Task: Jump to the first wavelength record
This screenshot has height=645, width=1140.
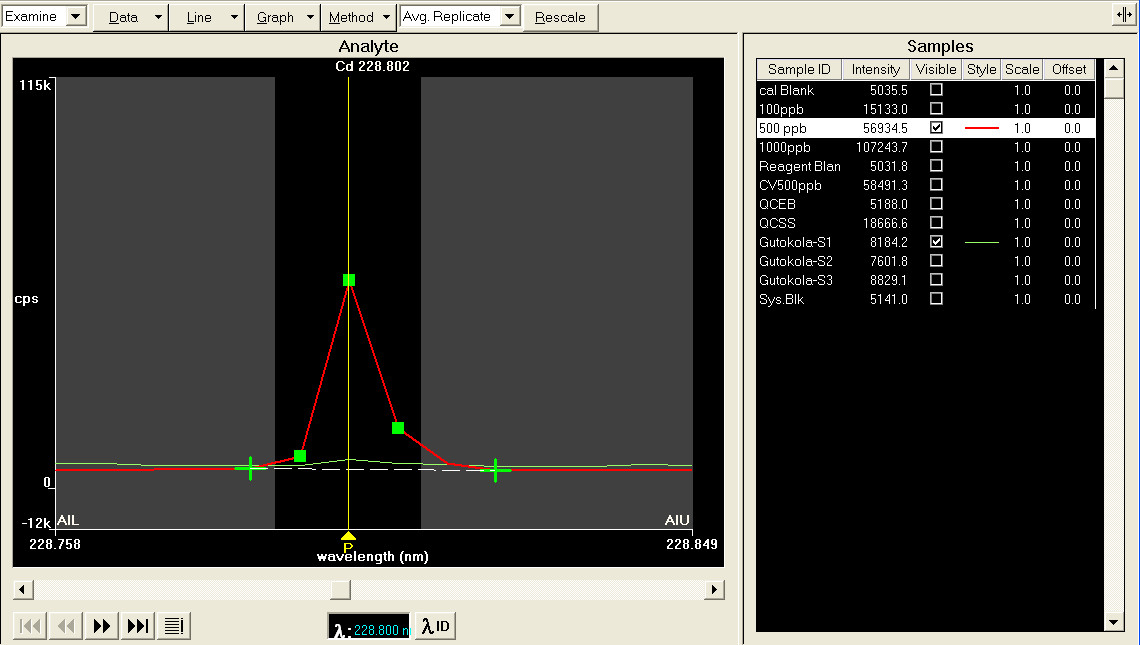Action: point(29,625)
